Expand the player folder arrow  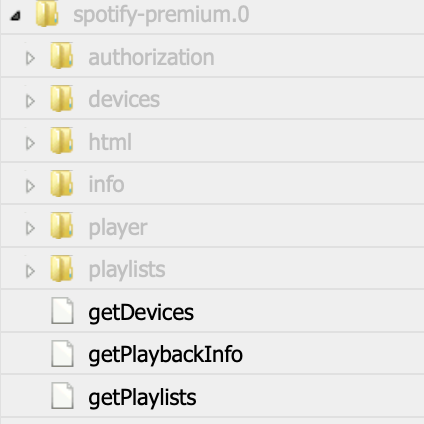point(30,228)
